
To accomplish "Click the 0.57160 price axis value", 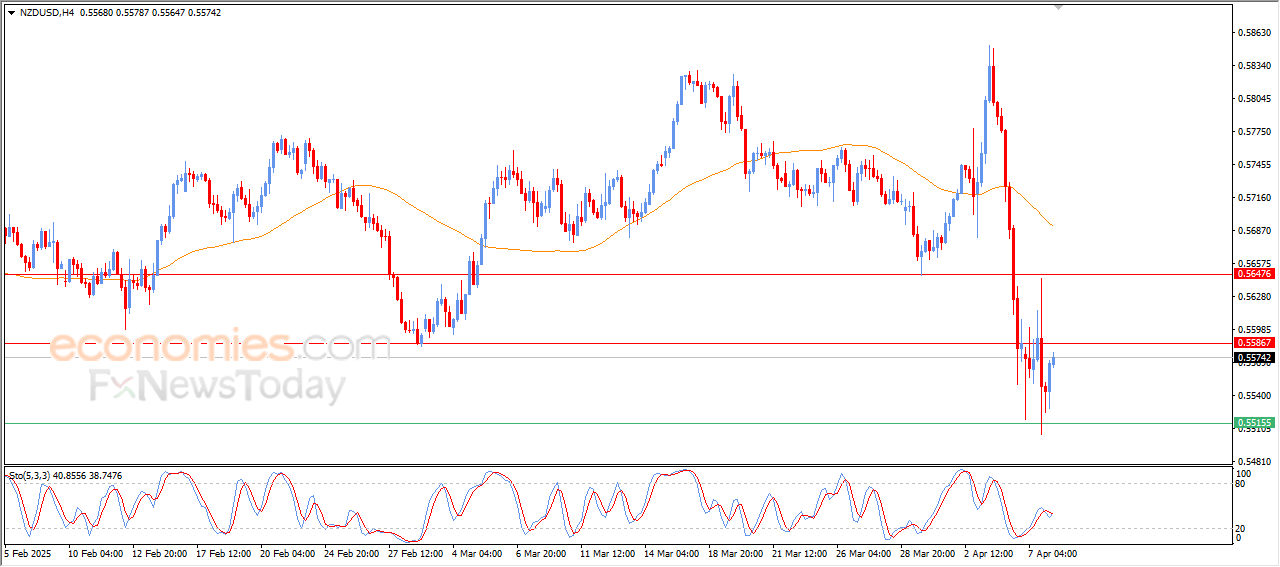I will point(1254,198).
